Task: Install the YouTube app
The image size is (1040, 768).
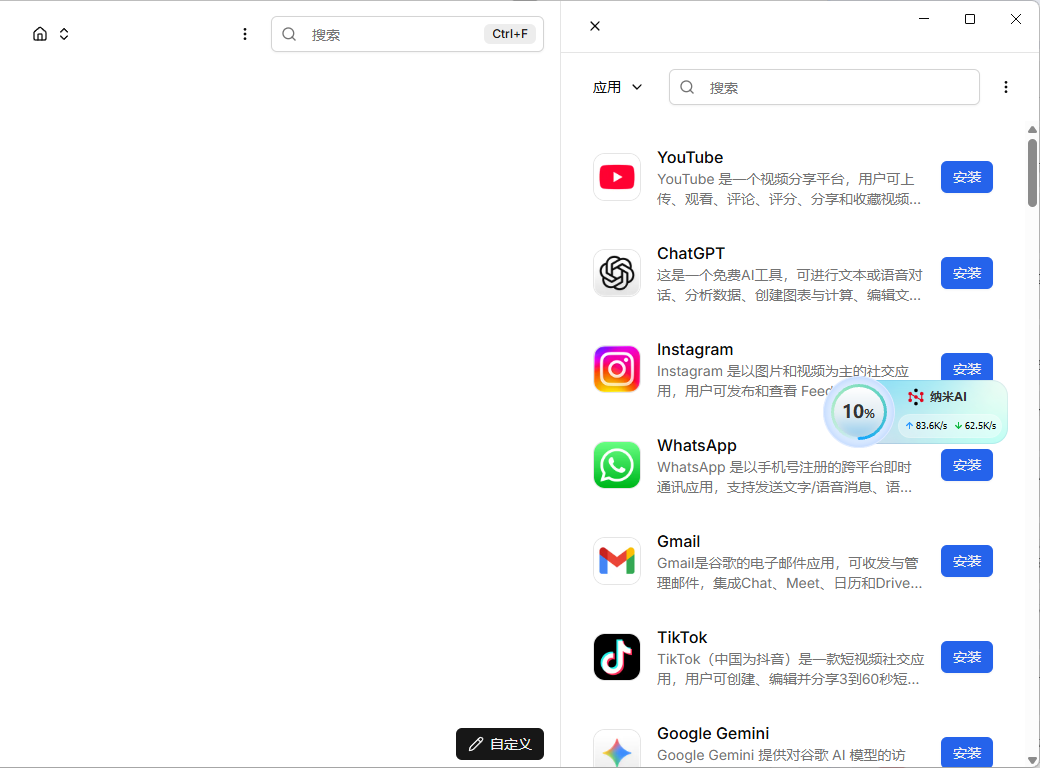Action: coord(966,177)
